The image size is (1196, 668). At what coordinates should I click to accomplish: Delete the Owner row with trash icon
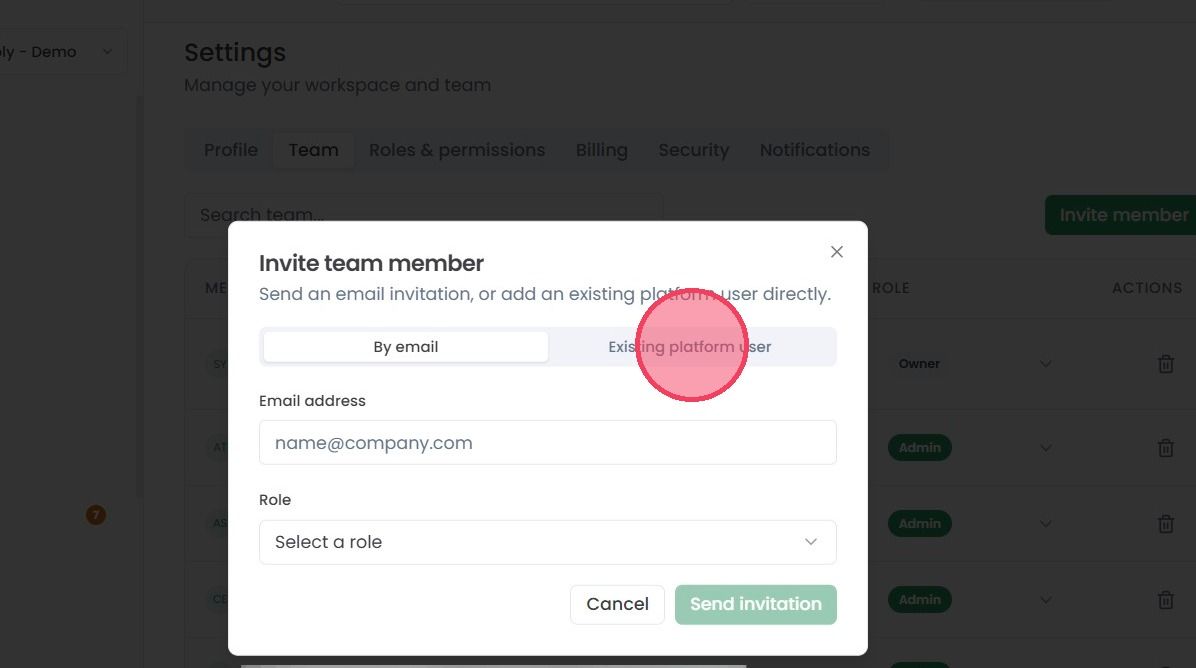point(1165,364)
